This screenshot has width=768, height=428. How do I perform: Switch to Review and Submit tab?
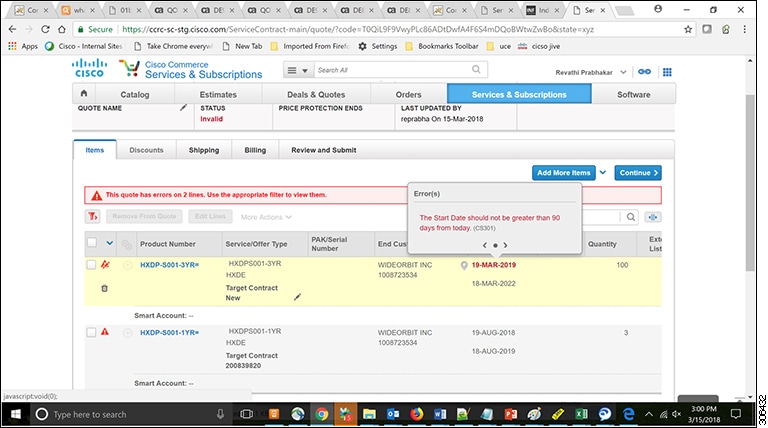coord(324,150)
